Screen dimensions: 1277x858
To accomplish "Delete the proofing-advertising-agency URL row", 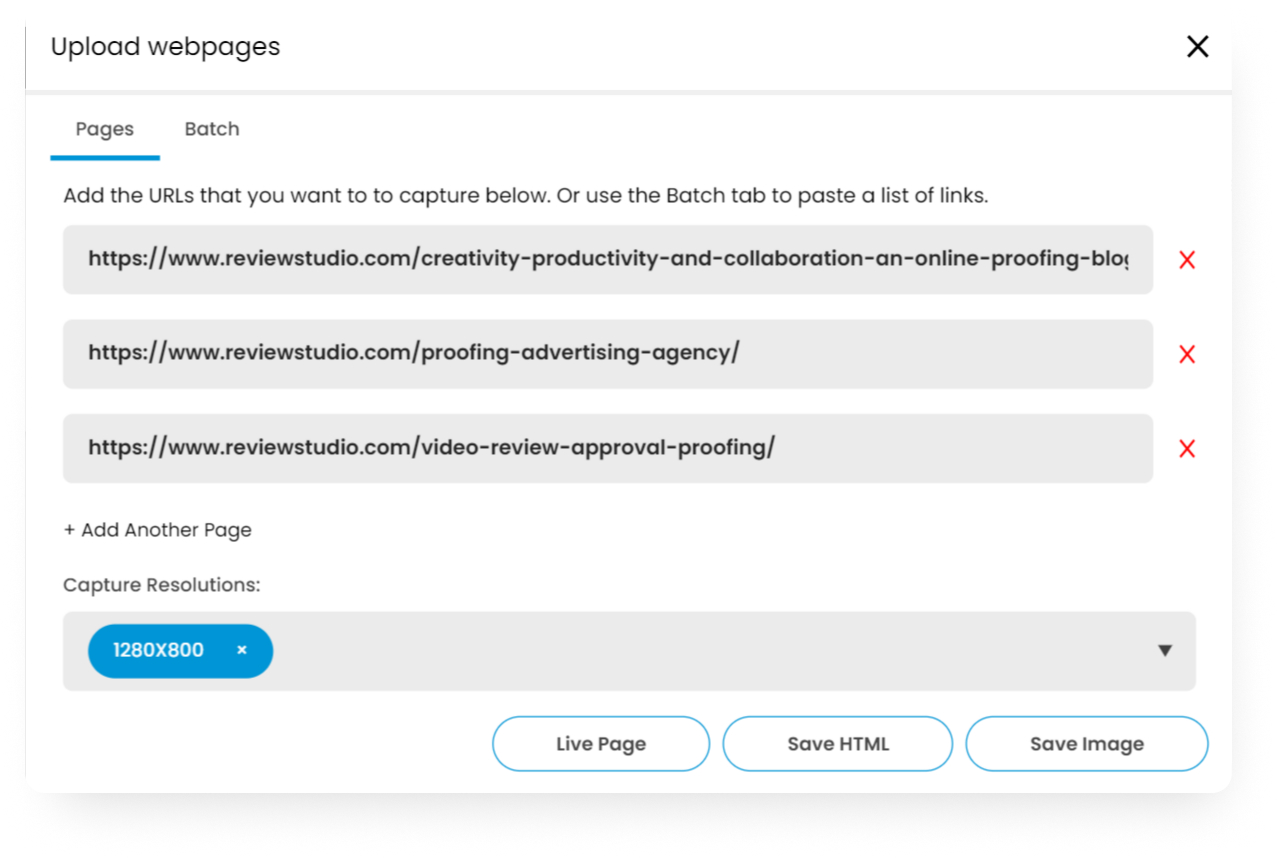I will coord(1187,354).
